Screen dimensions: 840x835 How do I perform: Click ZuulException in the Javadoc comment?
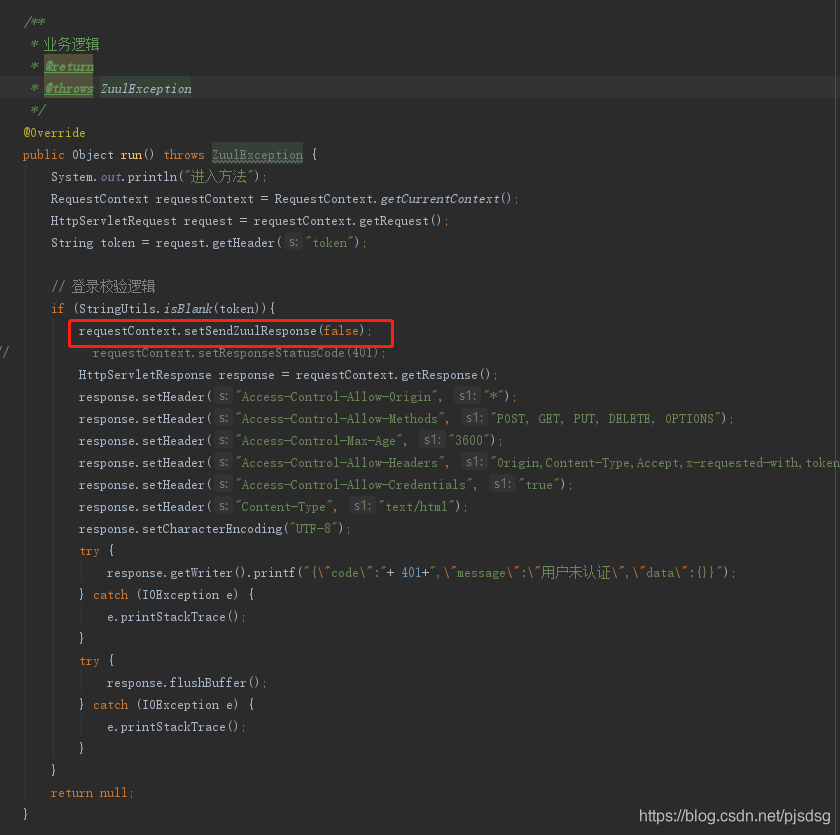pos(146,88)
